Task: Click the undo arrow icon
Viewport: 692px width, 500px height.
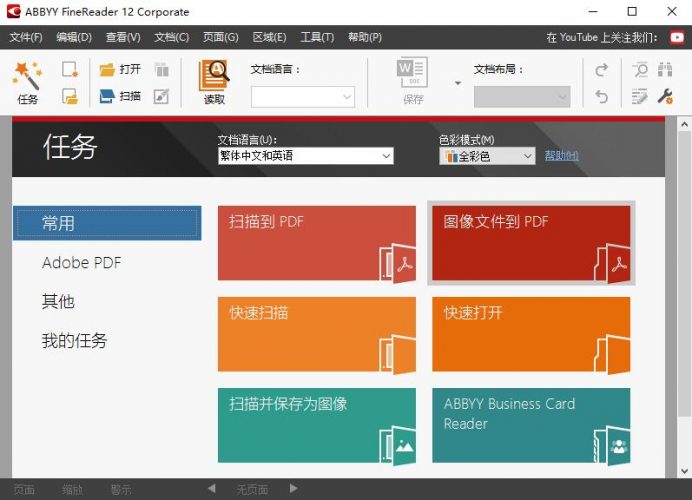Action: point(601,96)
